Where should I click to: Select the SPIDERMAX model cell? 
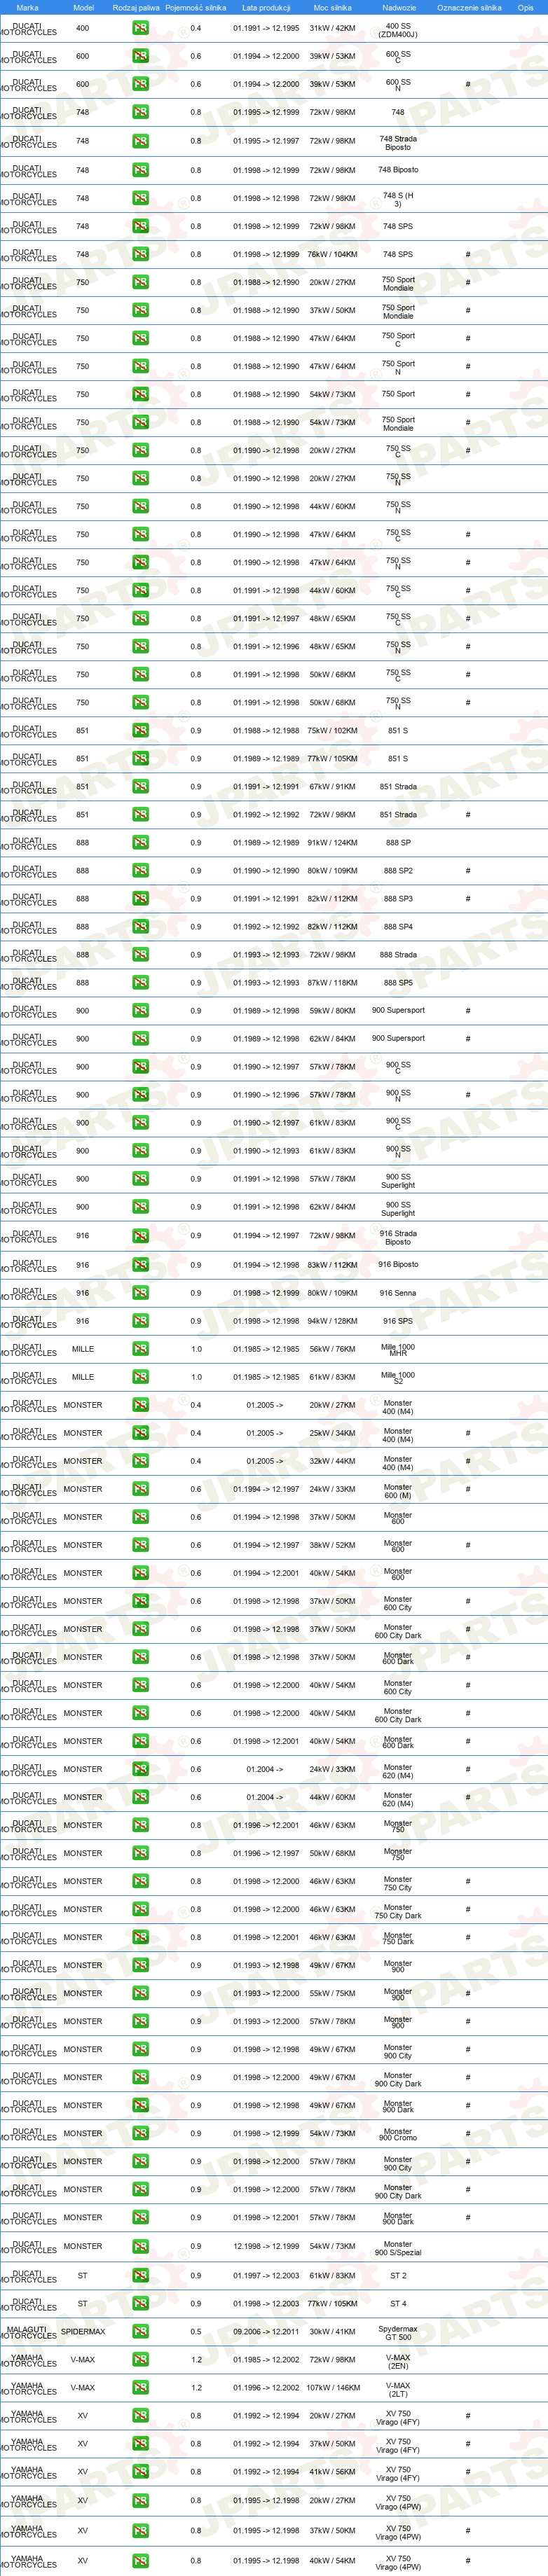pyautogui.click(x=83, y=2331)
